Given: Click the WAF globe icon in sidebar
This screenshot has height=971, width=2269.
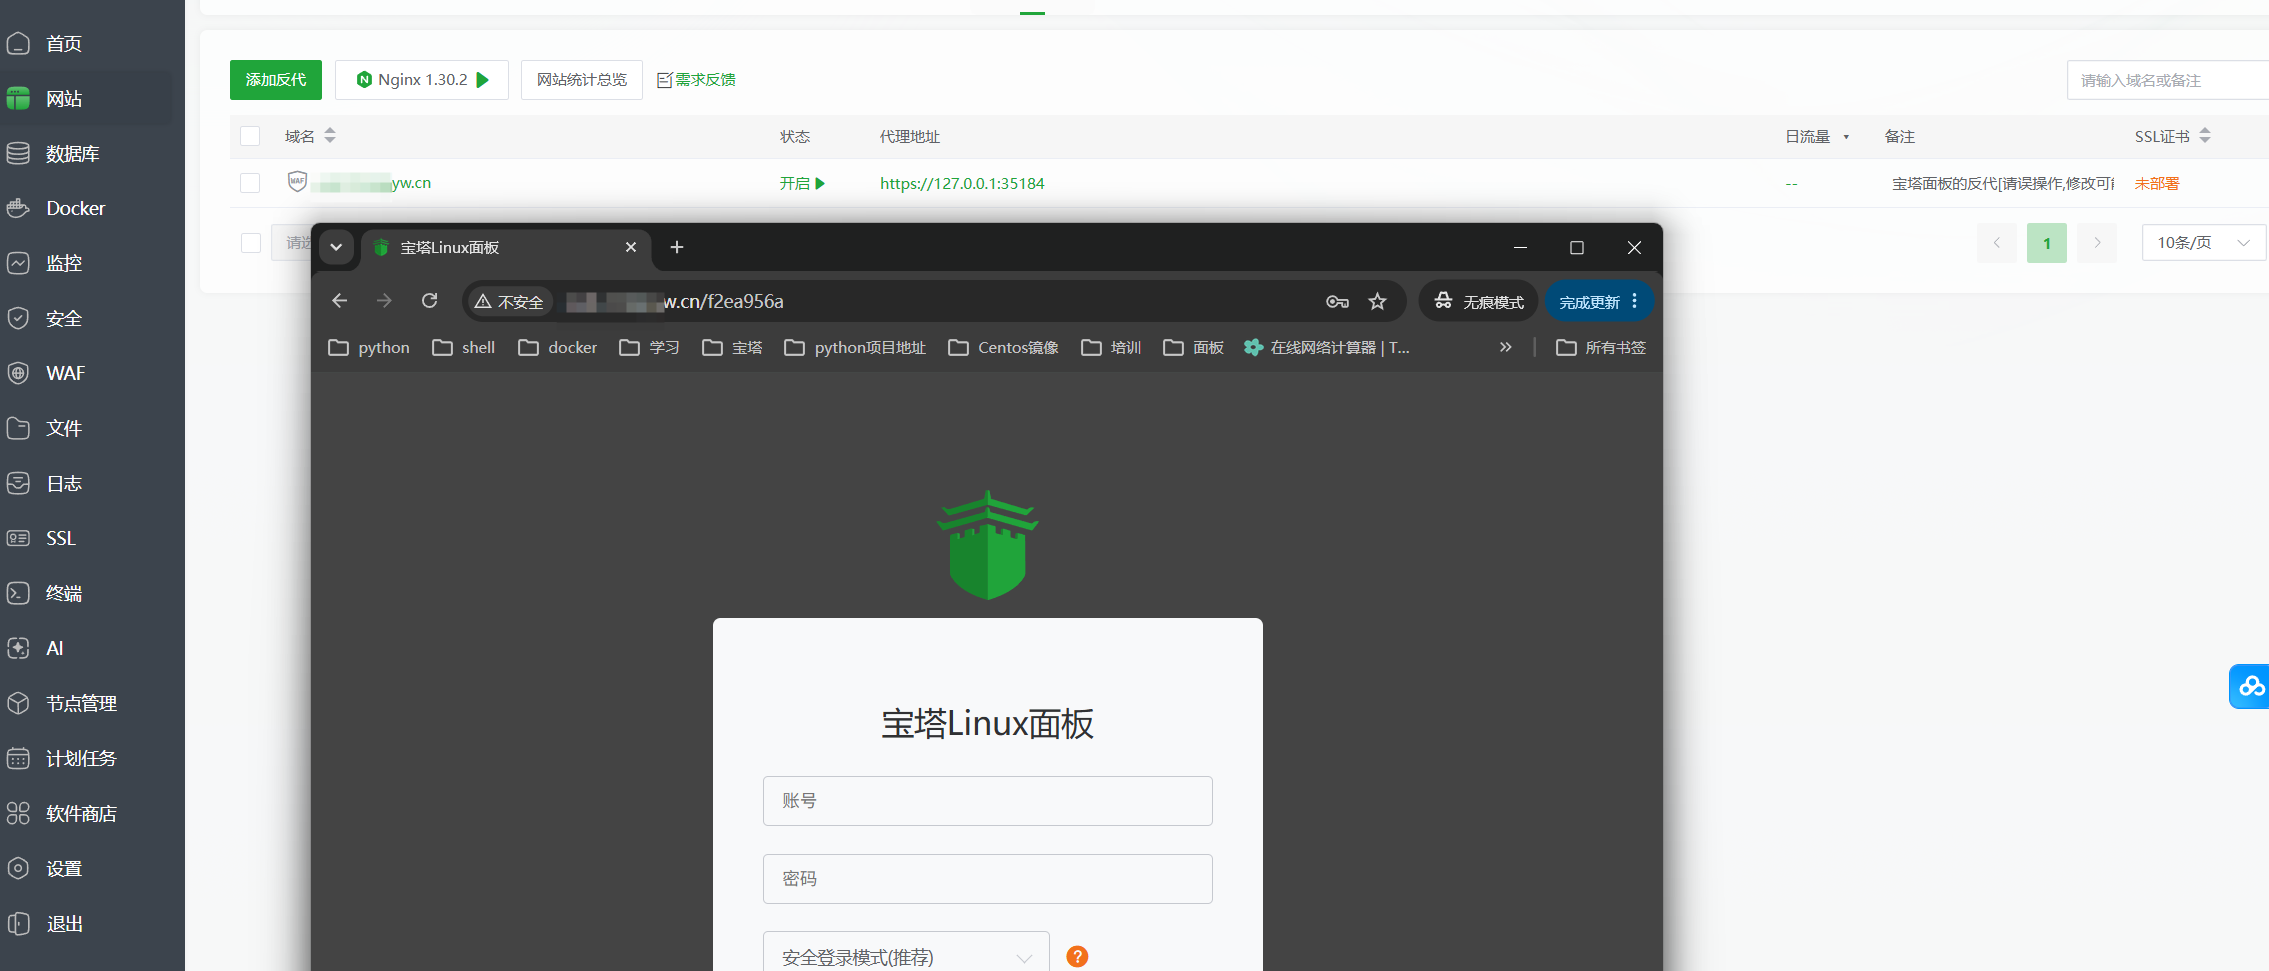Looking at the screenshot, I should 18,373.
